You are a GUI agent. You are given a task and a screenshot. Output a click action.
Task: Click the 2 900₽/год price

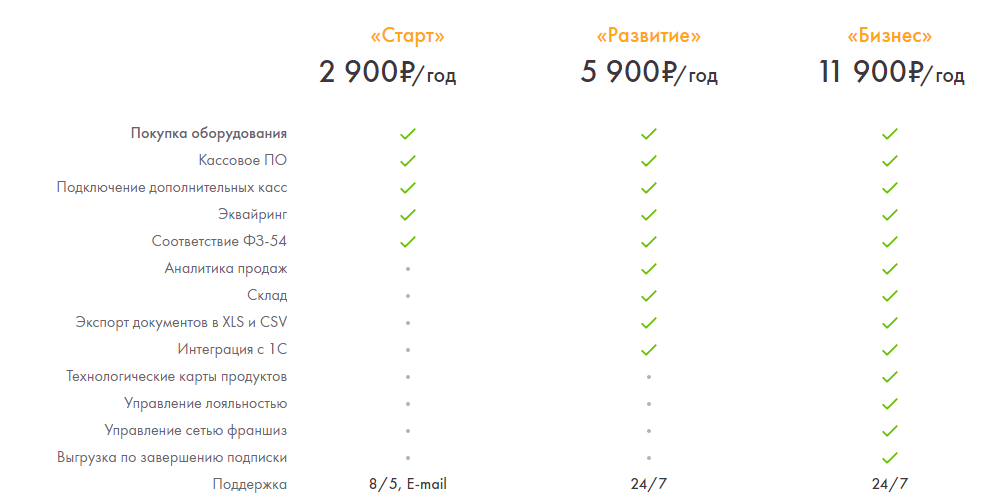[387, 73]
